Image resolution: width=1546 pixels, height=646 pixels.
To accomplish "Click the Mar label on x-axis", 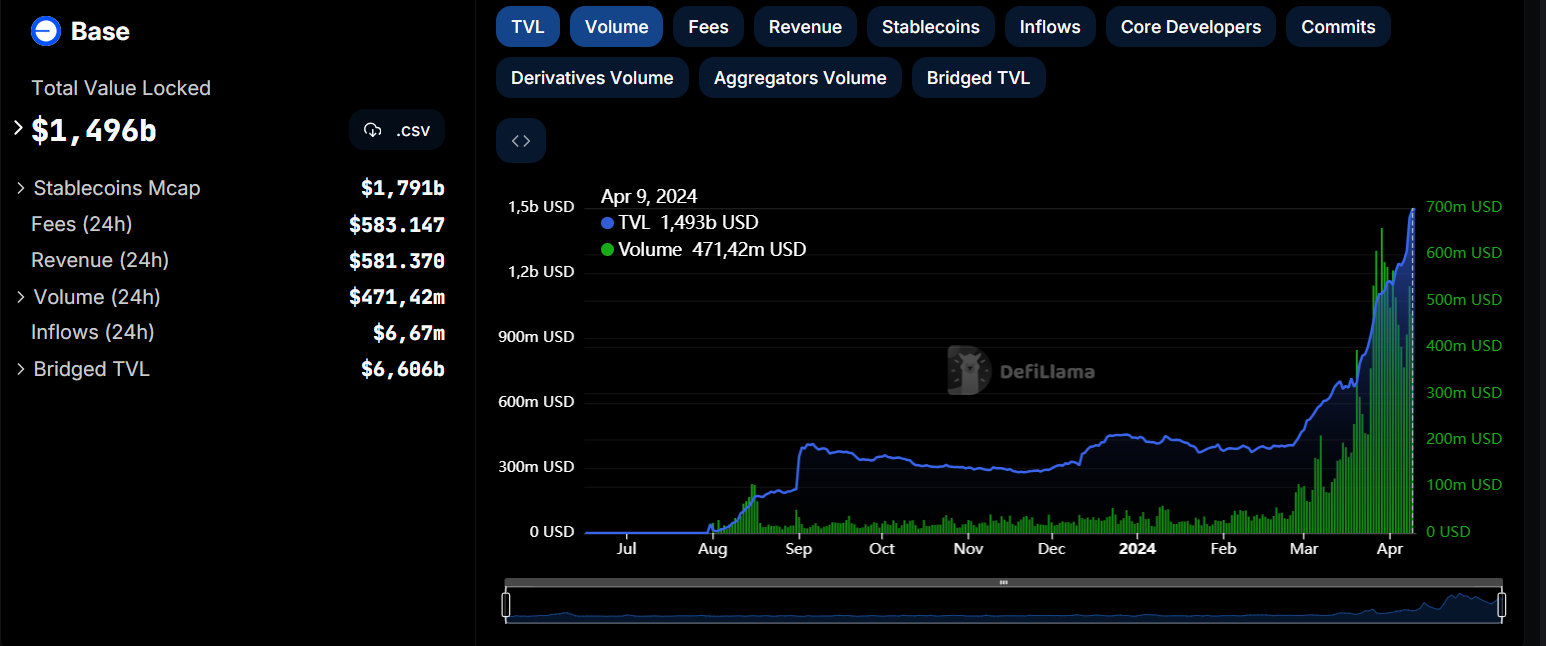I will [x=1304, y=549].
